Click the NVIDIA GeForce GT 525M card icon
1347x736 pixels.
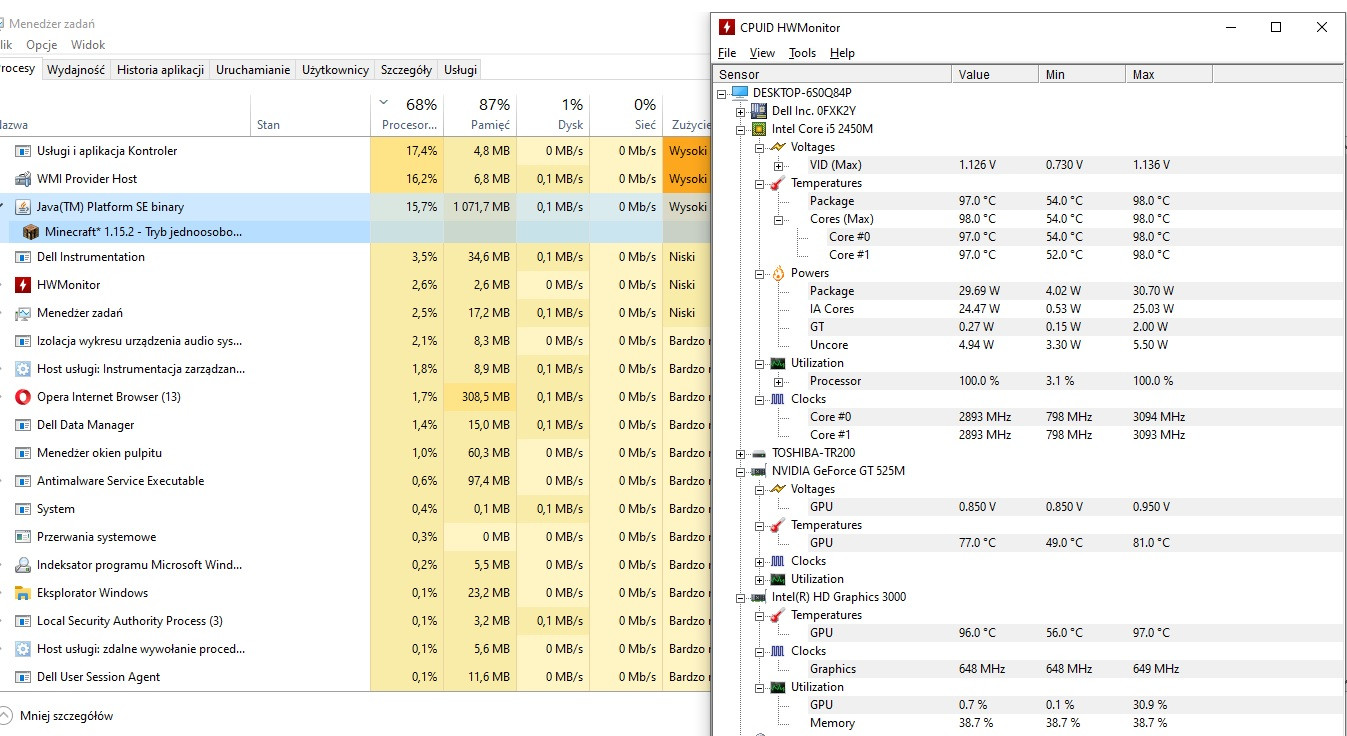point(759,471)
